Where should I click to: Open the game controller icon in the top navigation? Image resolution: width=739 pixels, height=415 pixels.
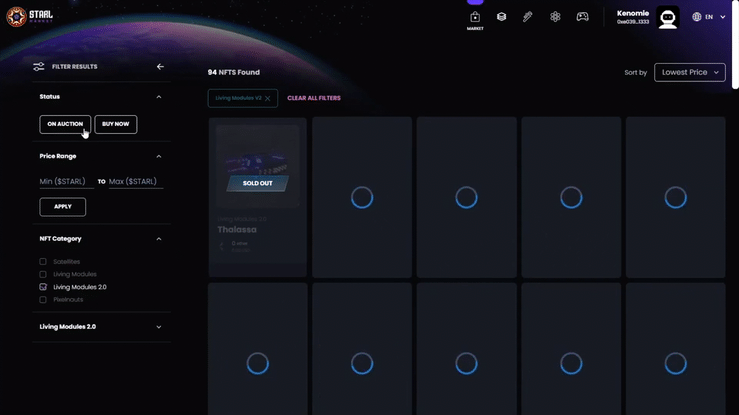pos(583,17)
